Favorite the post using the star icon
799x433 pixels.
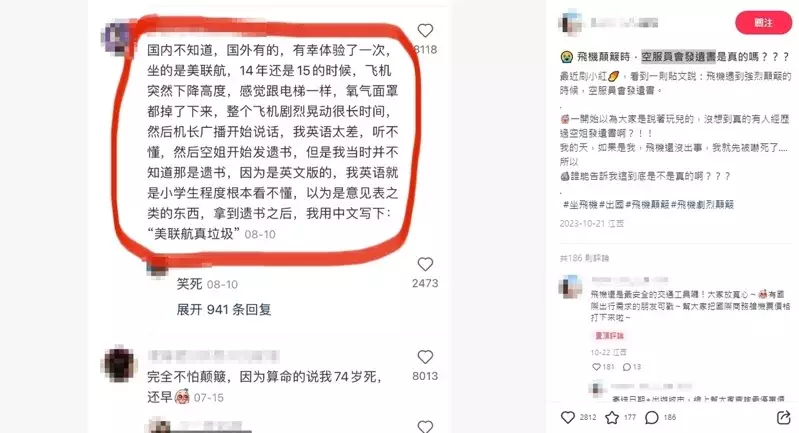click(612, 418)
